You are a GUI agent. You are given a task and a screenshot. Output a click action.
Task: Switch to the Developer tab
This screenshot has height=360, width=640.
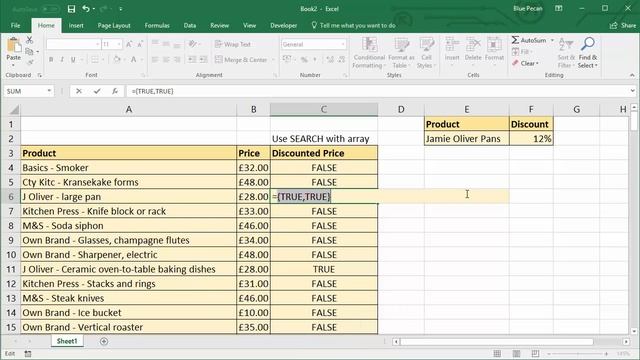click(x=283, y=25)
